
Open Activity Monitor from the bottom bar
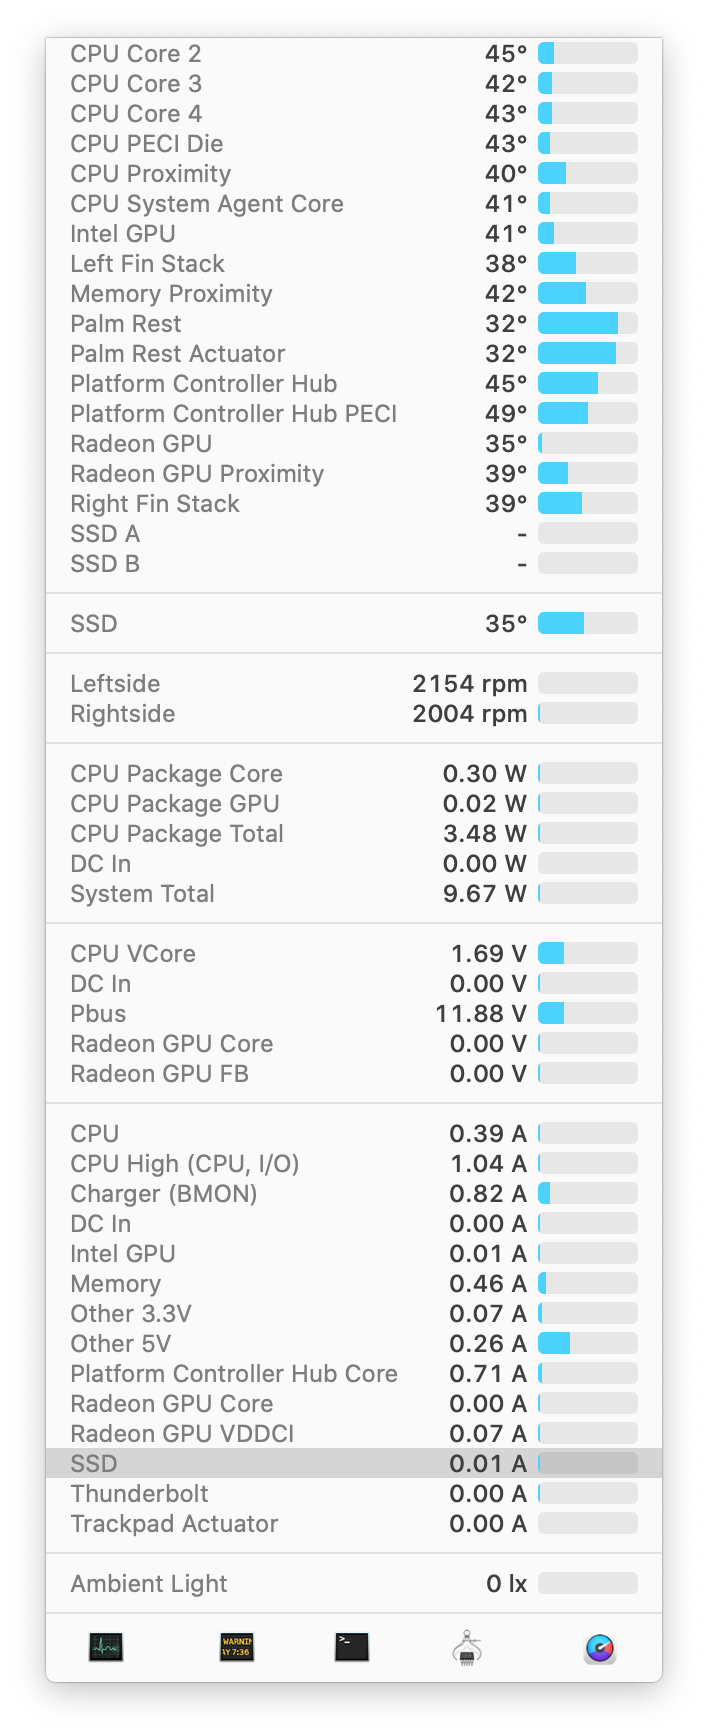(105, 1647)
